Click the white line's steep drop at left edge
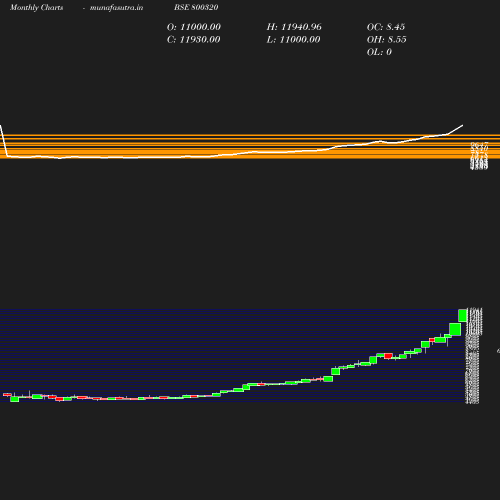This screenshot has width=500, height=500. [4, 140]
